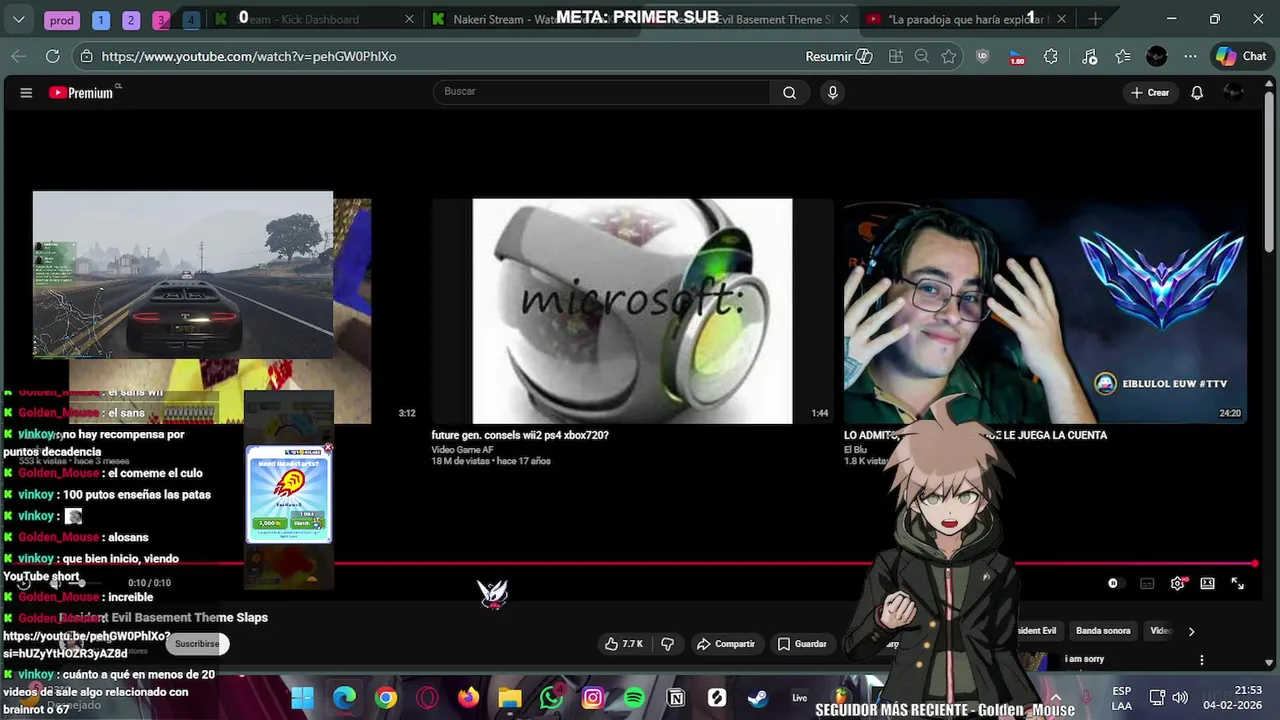The height and width of the screenshot is (720, 1280).
Task: Click the YouTube search magnifier button
Action: coord(789,93)
